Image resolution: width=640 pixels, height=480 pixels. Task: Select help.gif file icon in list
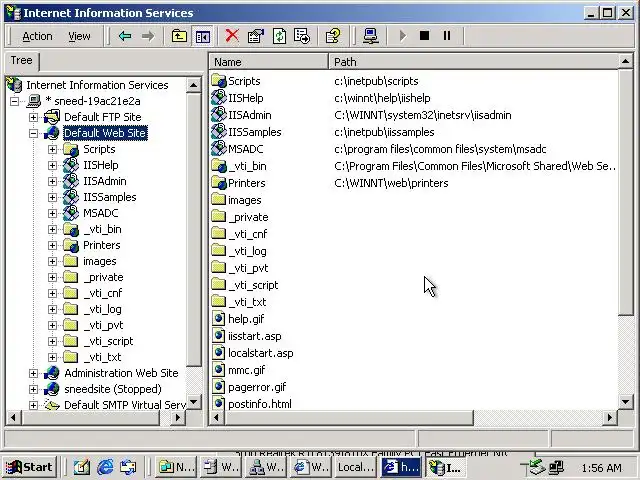tap(219, 319)
